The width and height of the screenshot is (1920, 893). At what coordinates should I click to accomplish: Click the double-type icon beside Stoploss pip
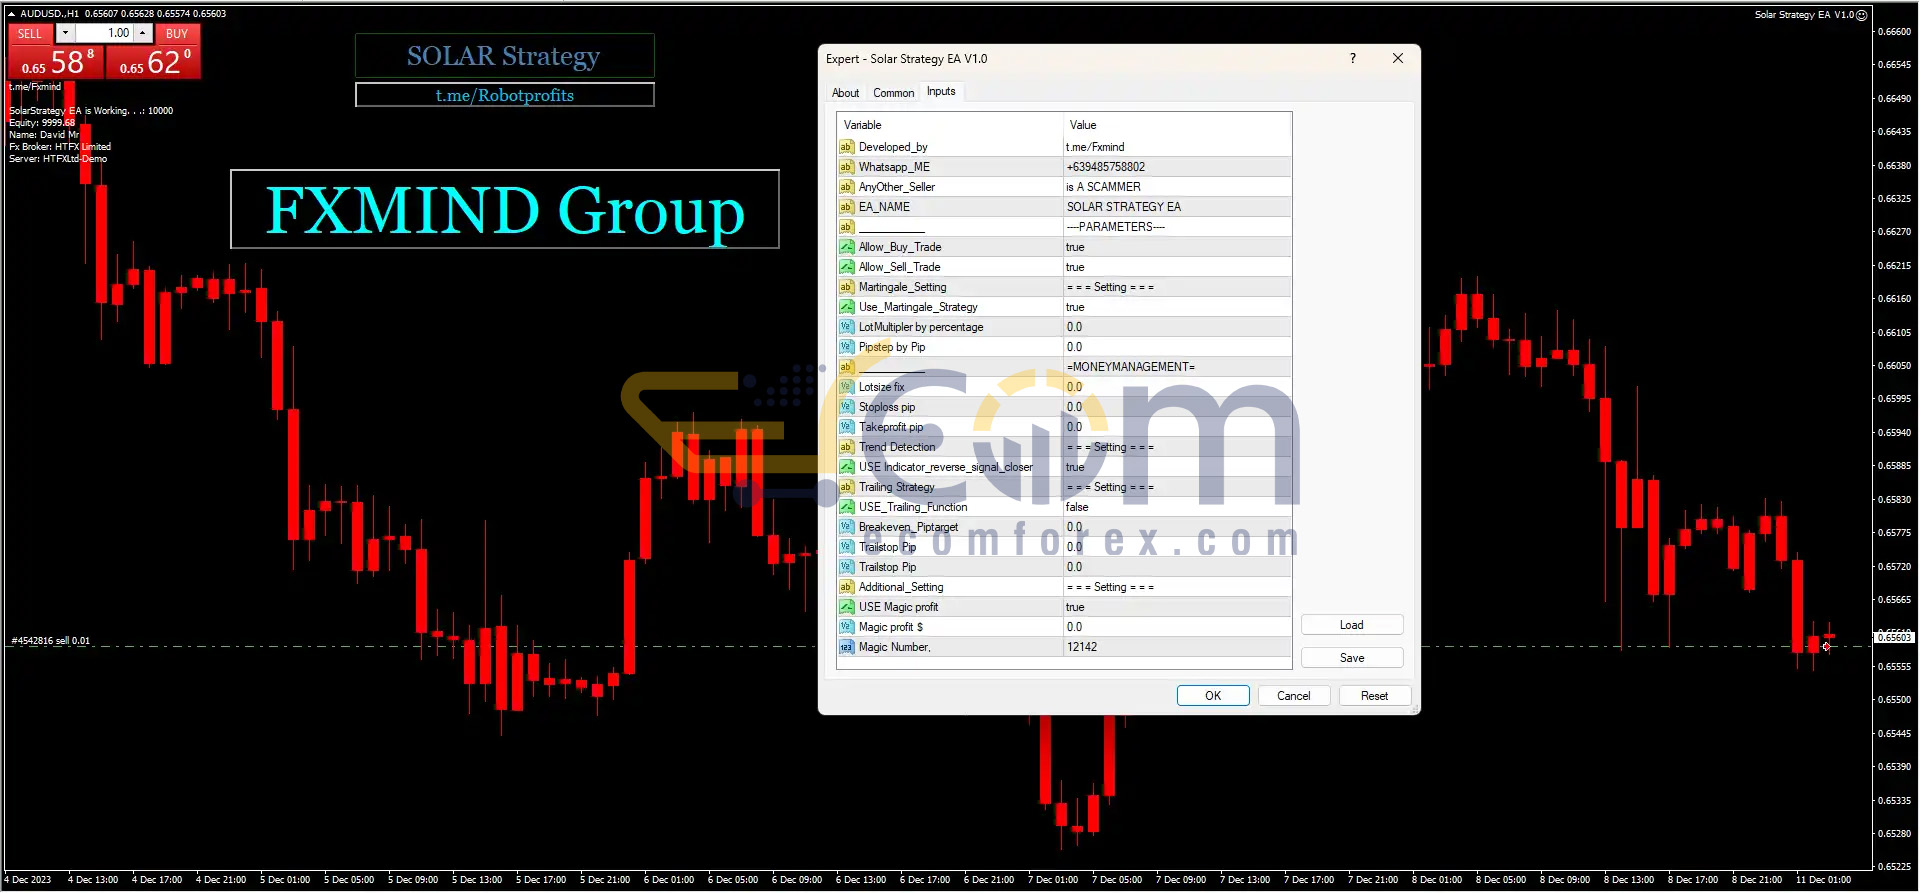click(x=846, y=407)
